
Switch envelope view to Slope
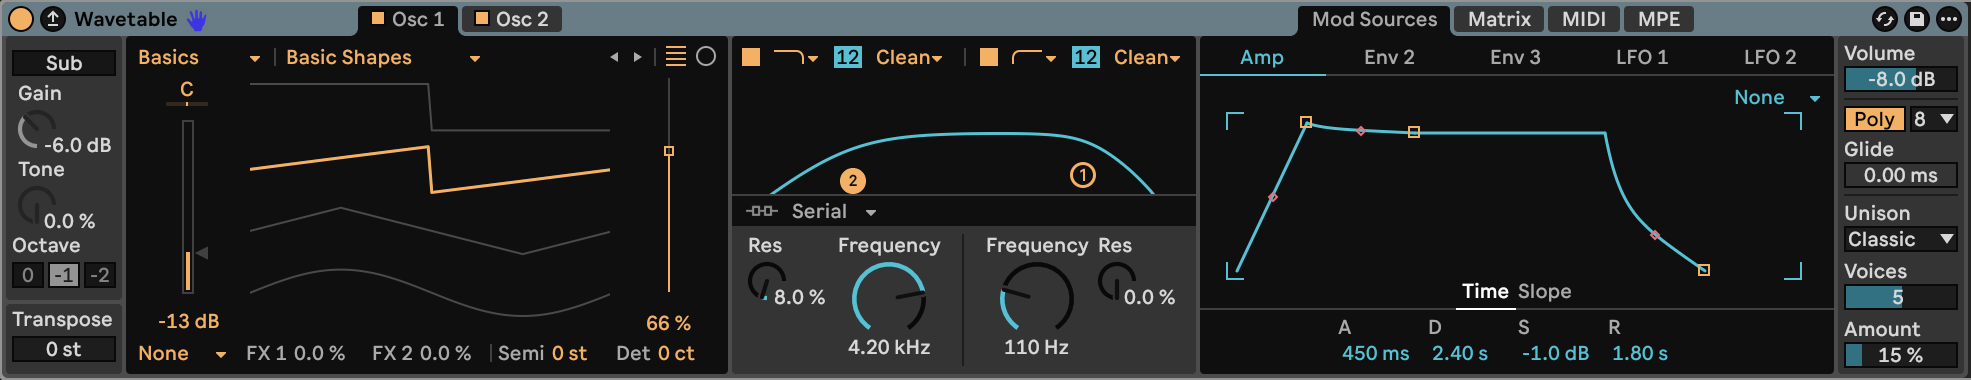point(1545,291)
